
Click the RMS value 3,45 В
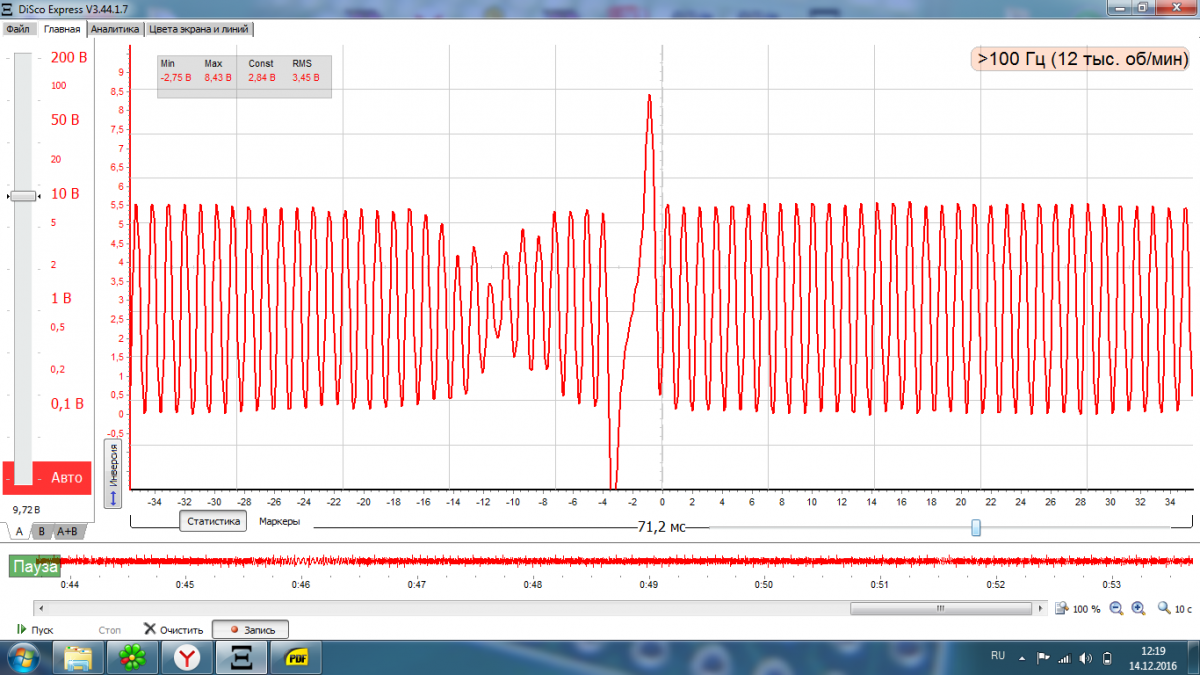[305, 77]
